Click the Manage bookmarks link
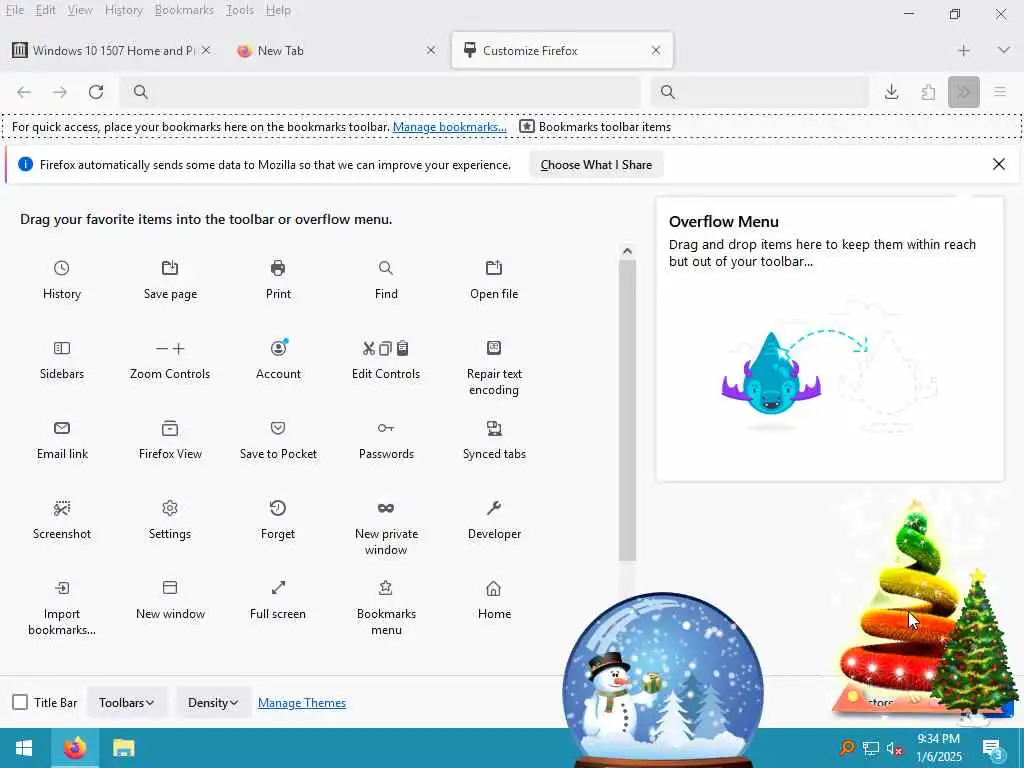1024x768 pixels. click(449, 127)
